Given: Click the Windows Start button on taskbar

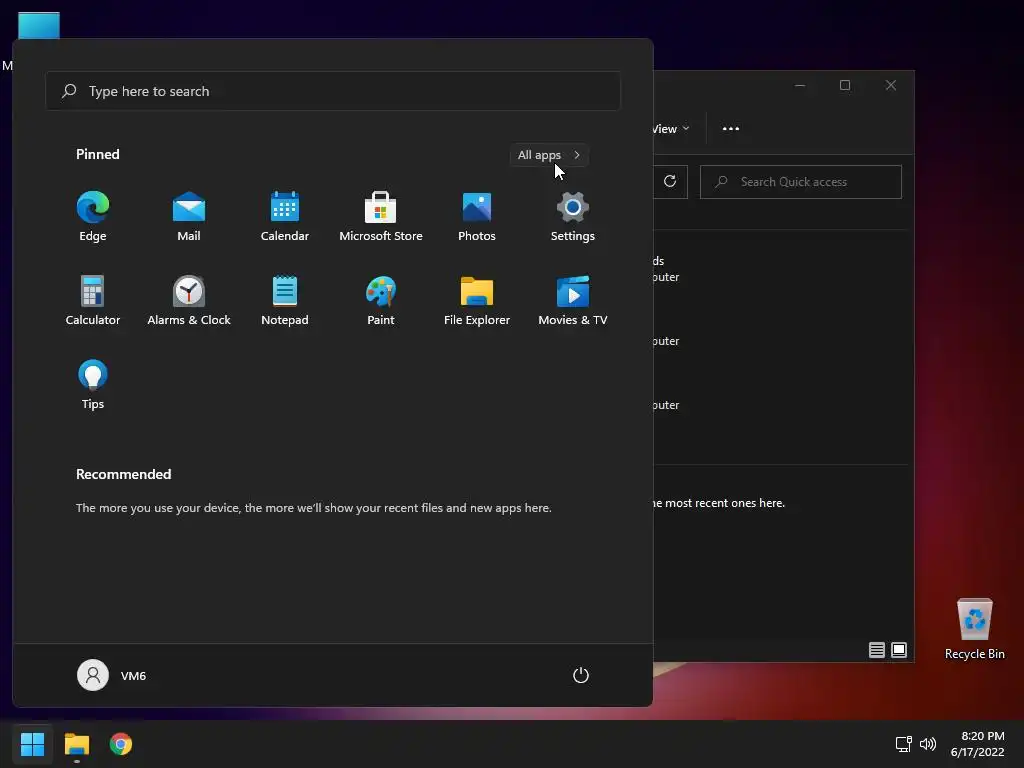Looking at the screenshot, I should 32,744.
